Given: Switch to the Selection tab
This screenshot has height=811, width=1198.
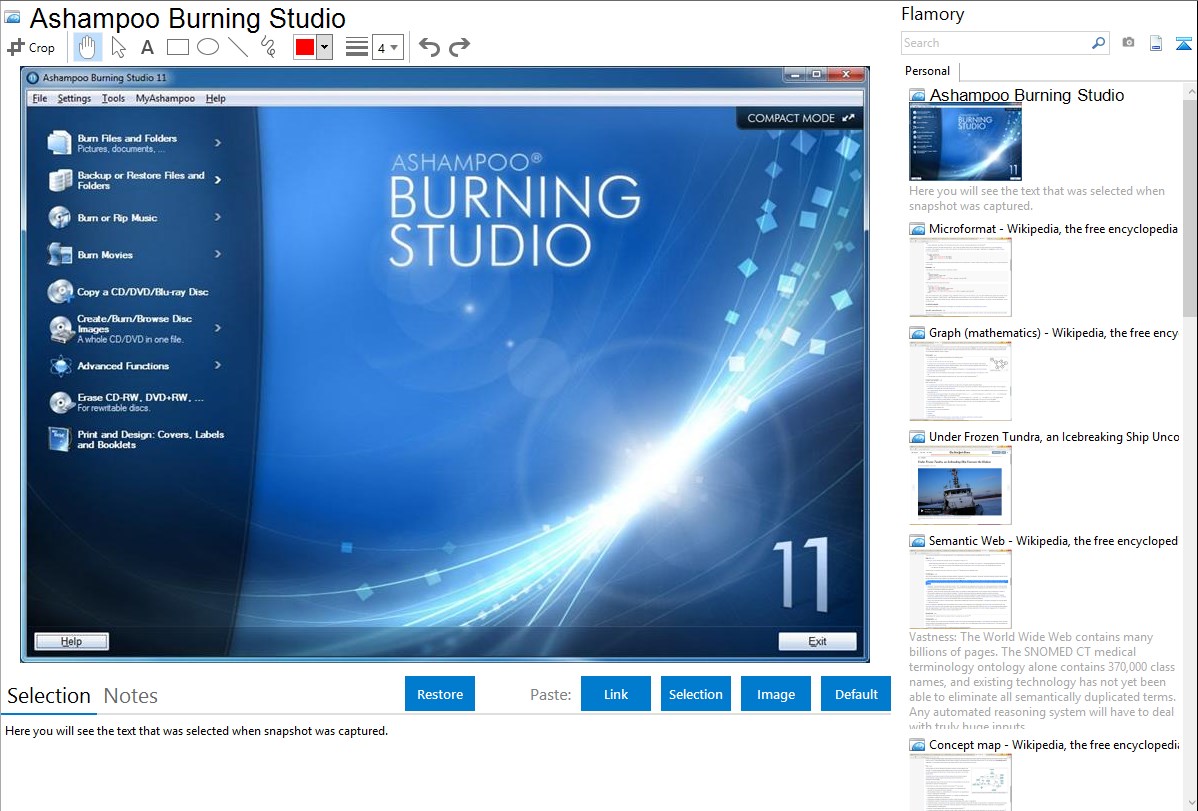Looking at the screenshot, I should click(49, 696).
